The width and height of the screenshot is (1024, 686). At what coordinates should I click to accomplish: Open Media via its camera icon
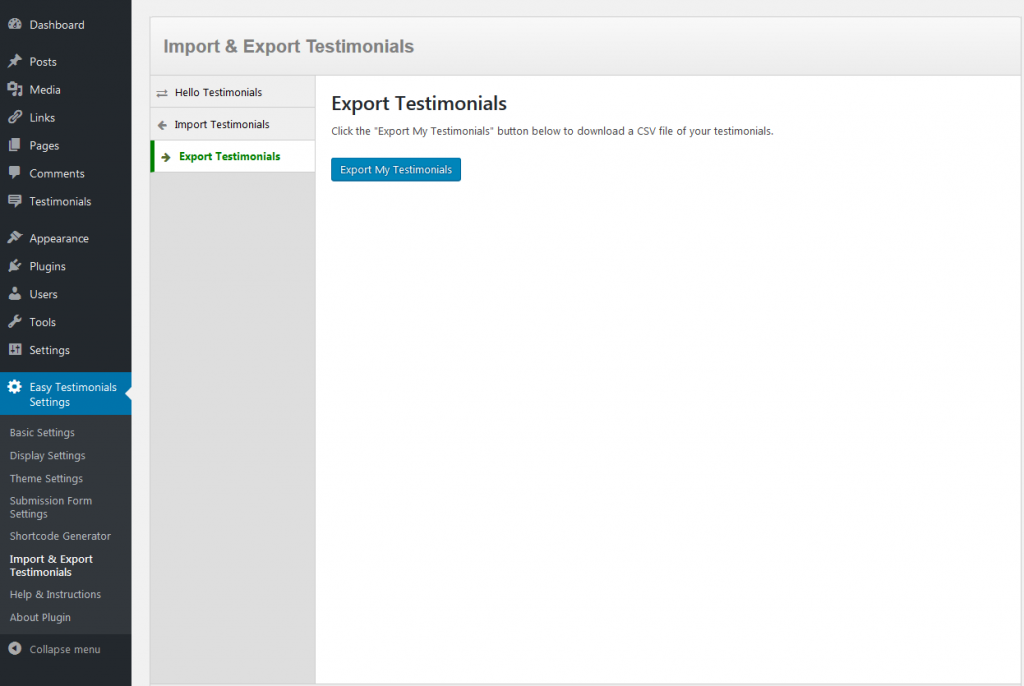(15, 89)
